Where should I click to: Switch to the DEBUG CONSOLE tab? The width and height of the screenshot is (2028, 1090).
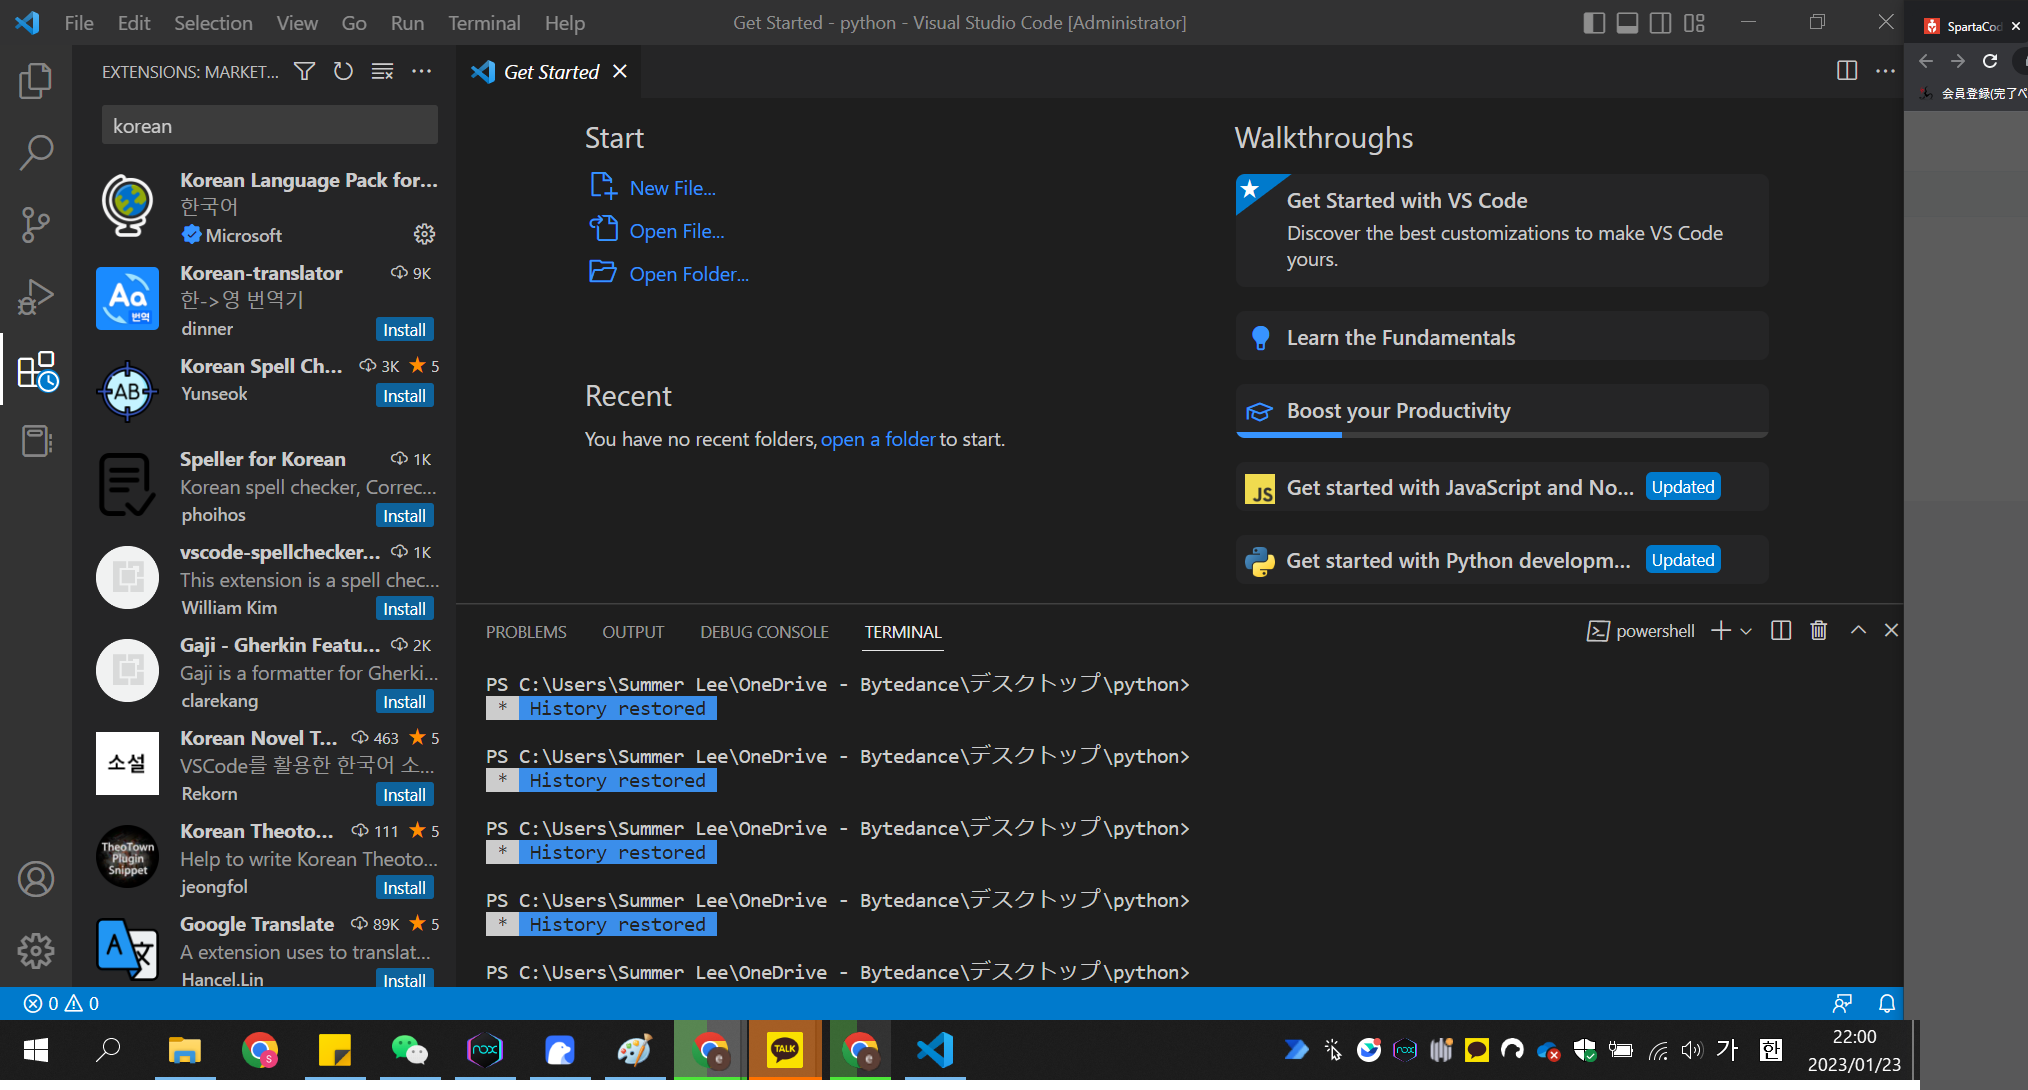[x=764, y=631]
